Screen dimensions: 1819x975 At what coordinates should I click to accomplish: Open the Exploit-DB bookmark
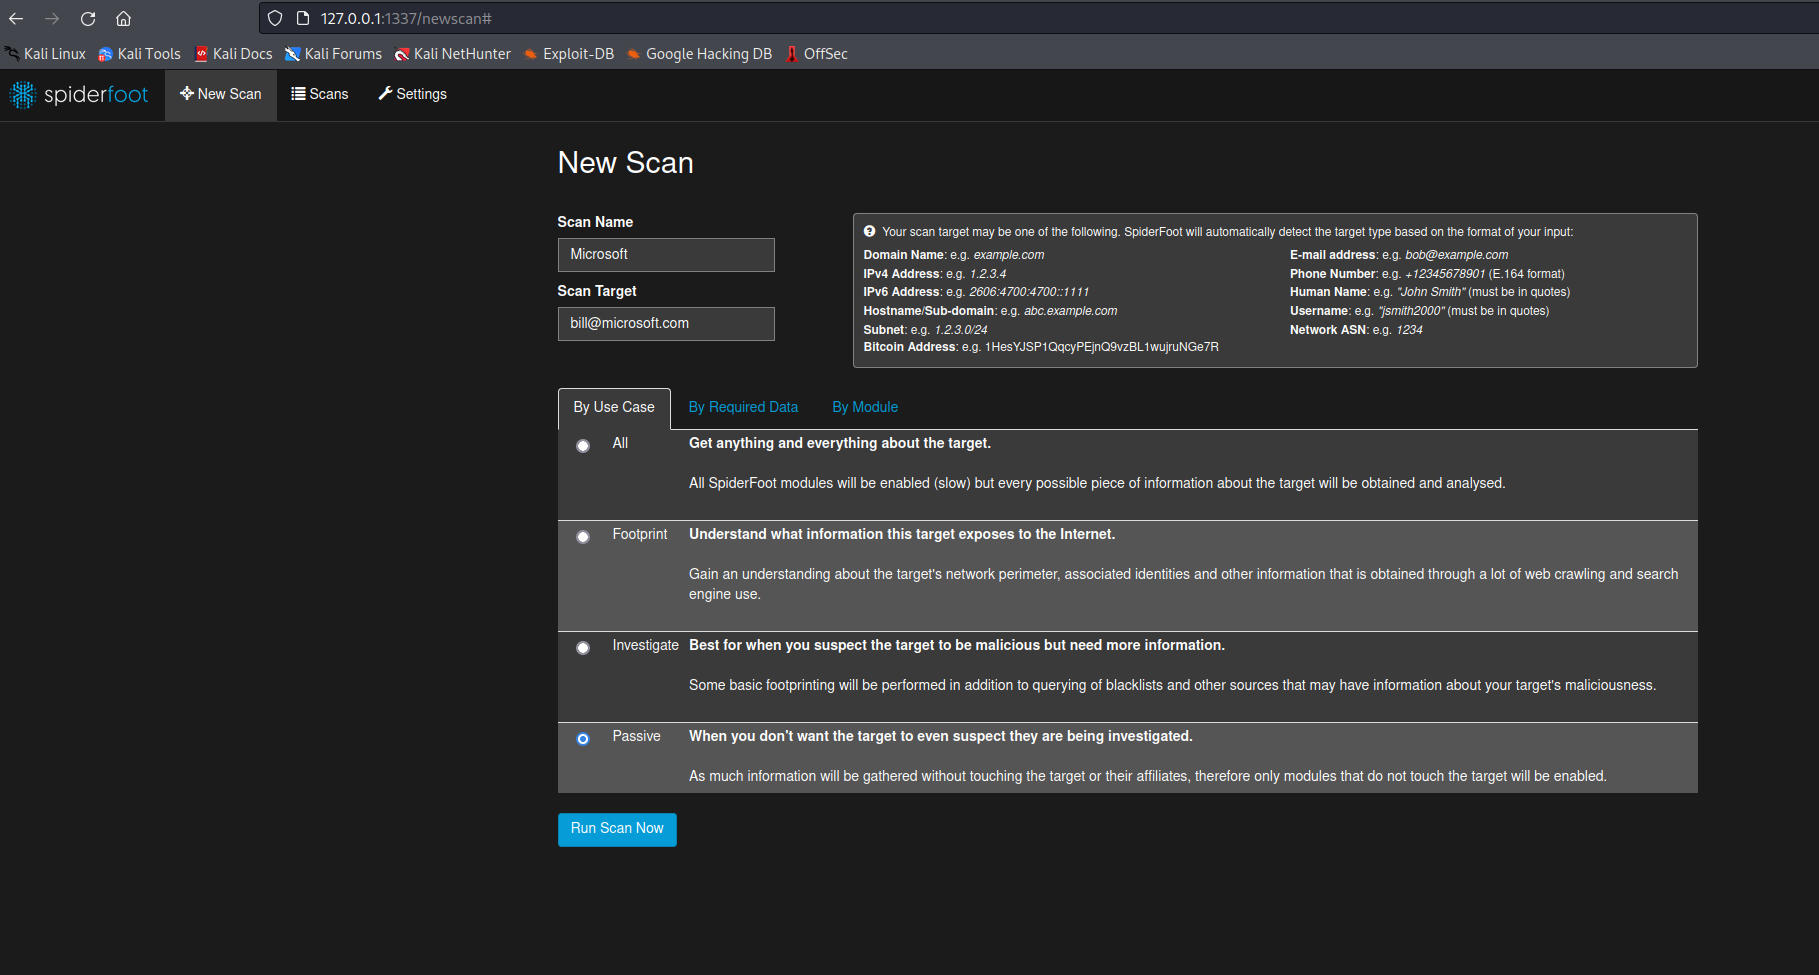coord(569,54)
